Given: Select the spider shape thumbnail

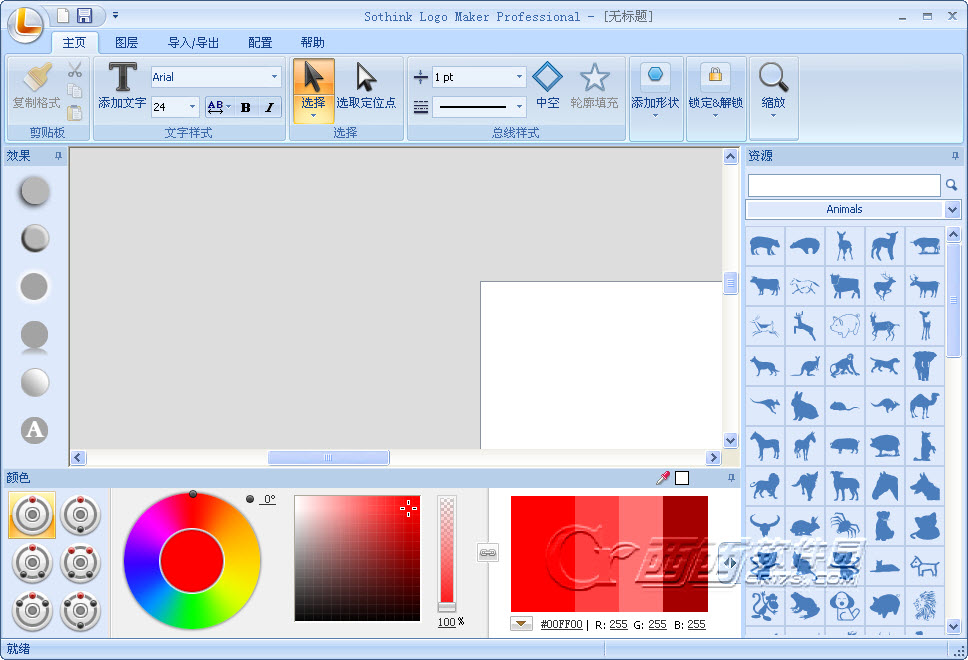Looking at the screenshot, I should click(x=845, y=525).
